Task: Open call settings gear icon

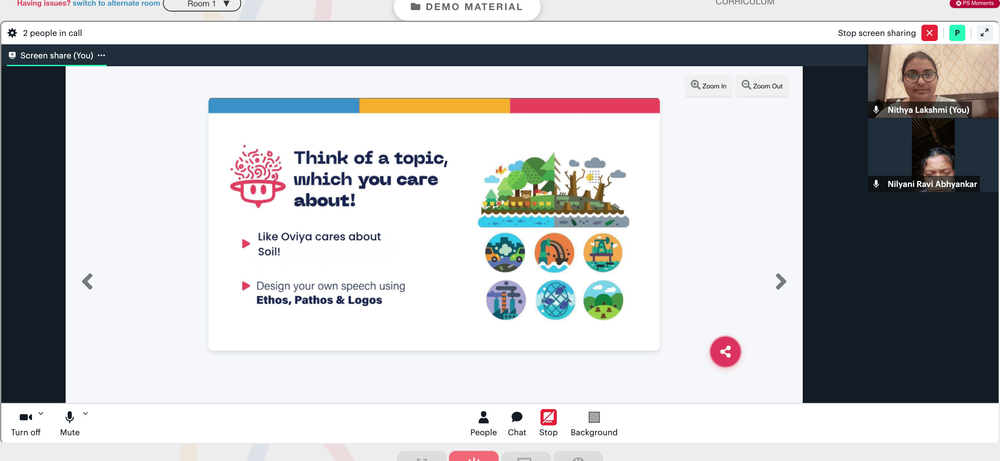Action: (12, 33)
